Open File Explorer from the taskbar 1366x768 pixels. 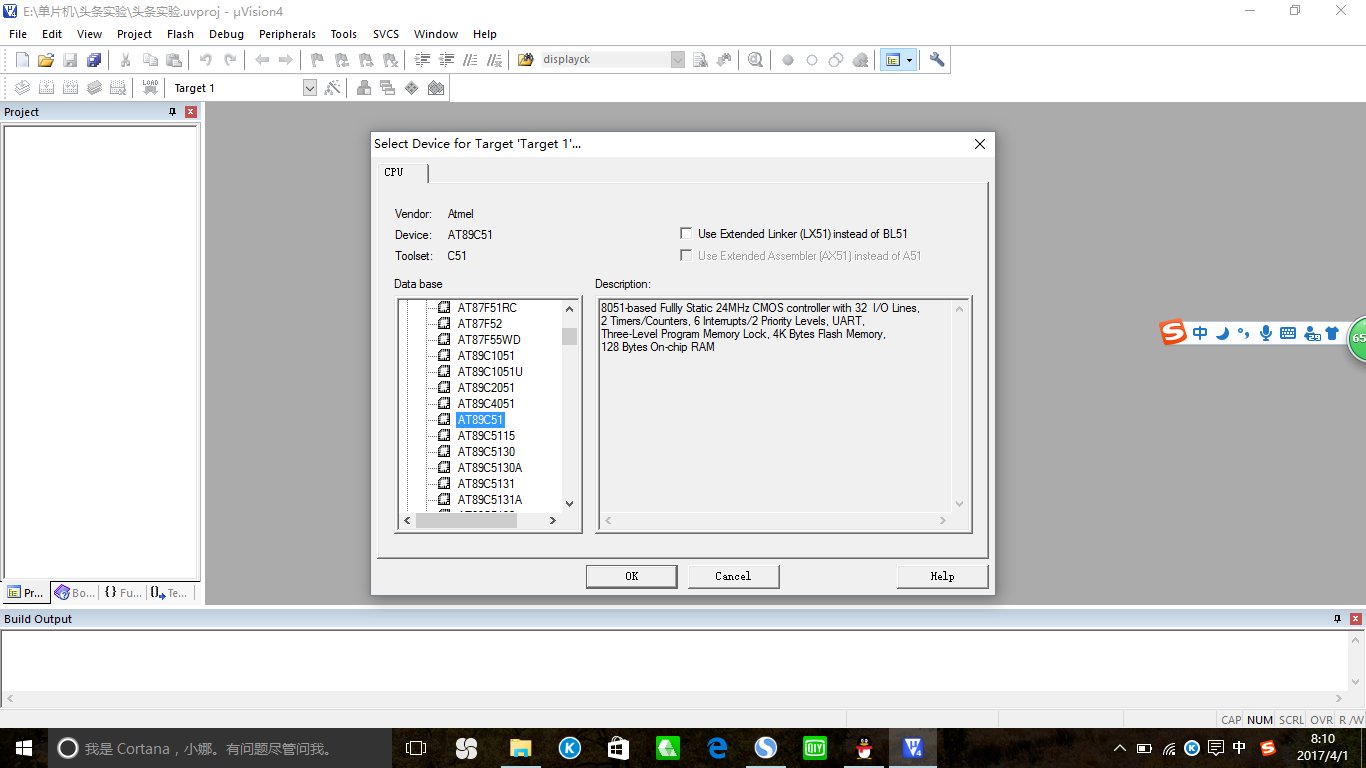[520, 748]
